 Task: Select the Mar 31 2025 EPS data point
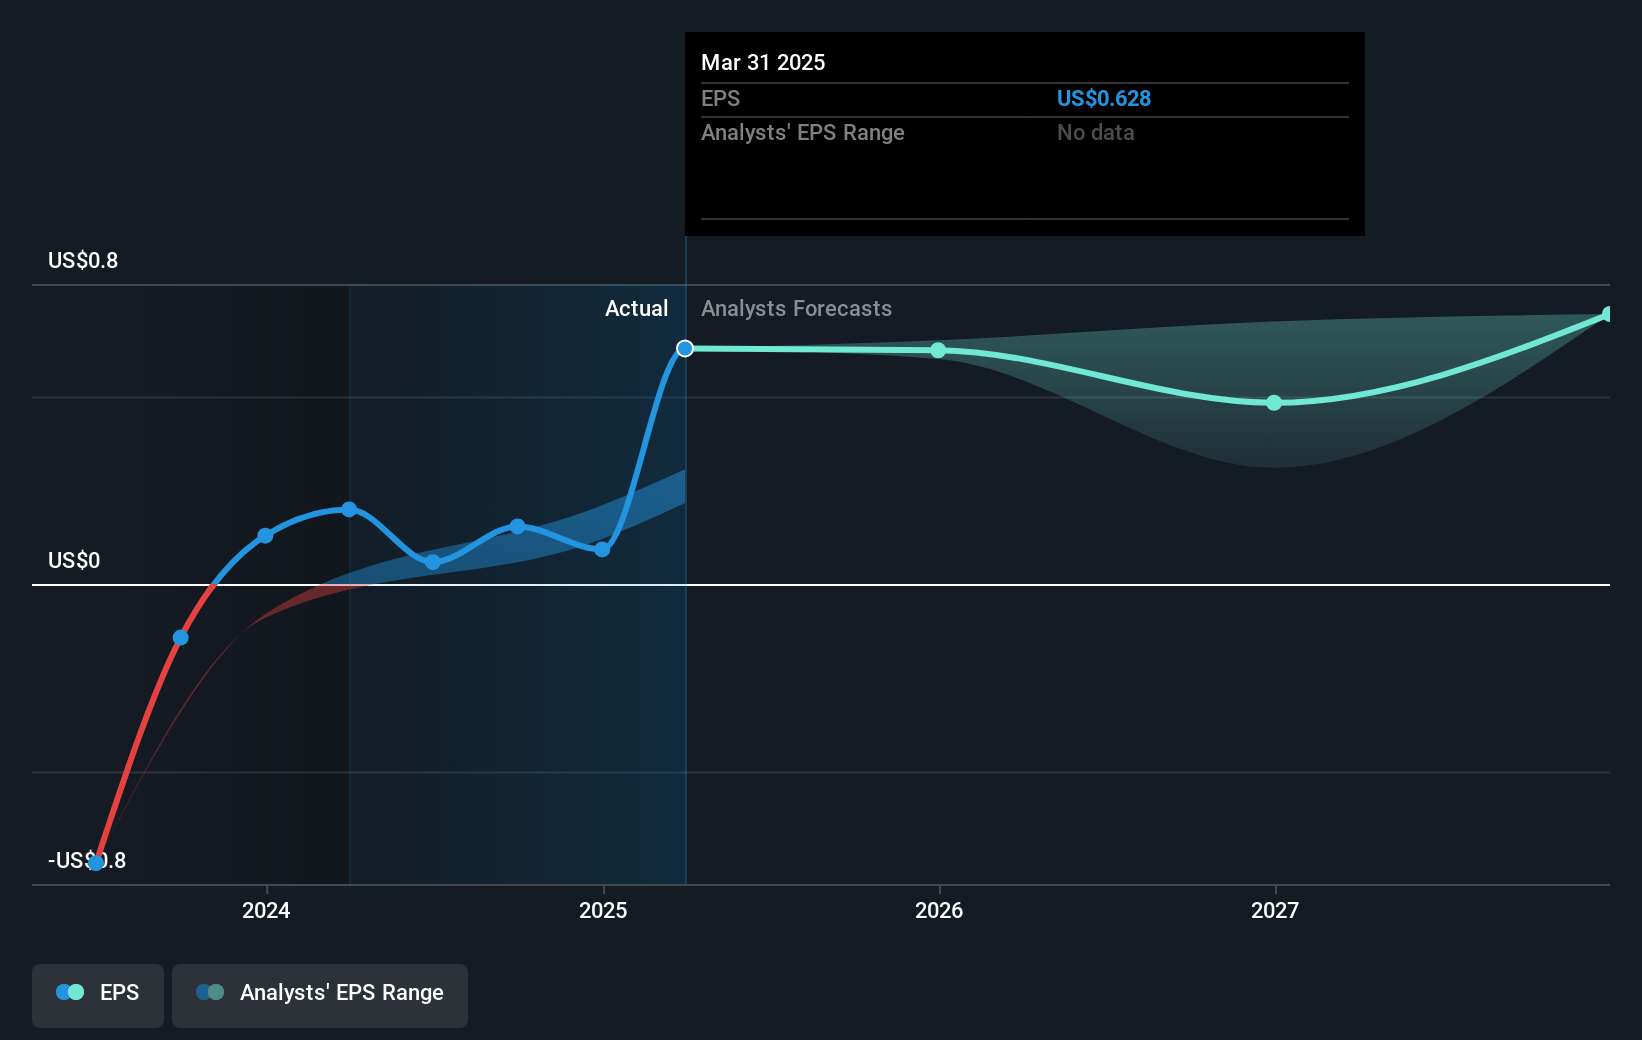point(685,348)
